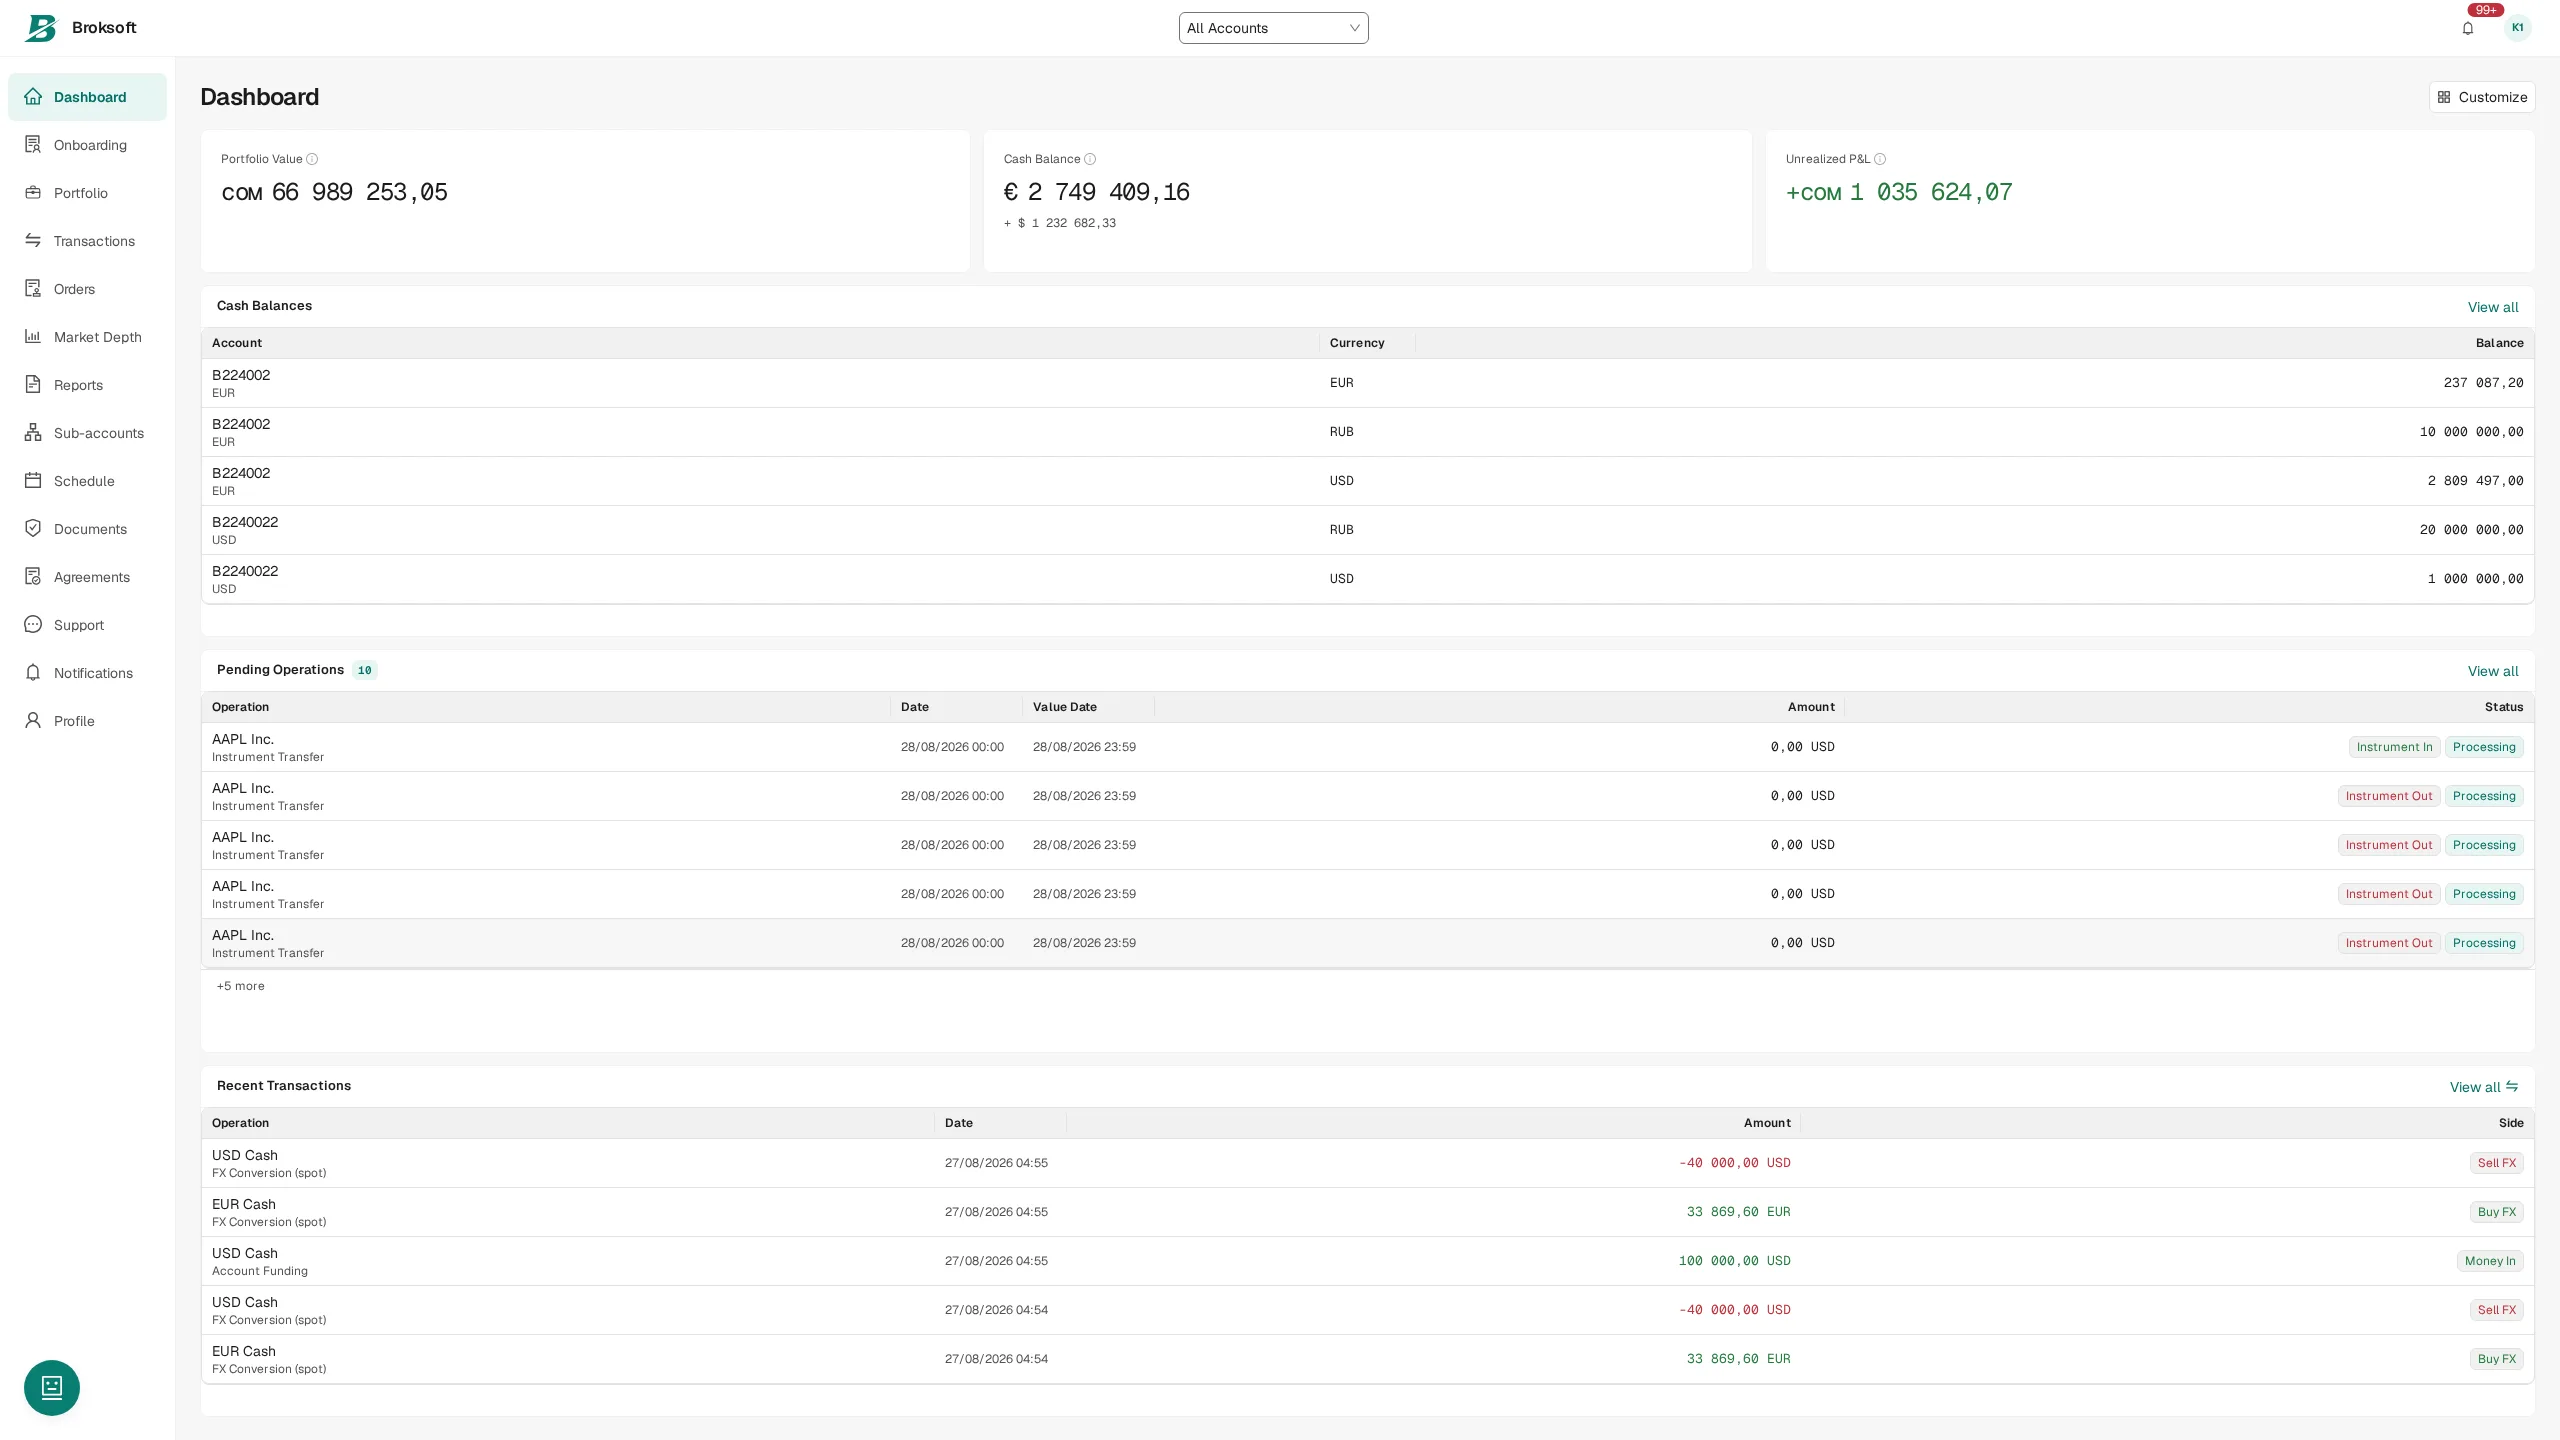Click the Money In side tag
The height and width of the screenshot is (1440, 2560).
[2490, 1261]
